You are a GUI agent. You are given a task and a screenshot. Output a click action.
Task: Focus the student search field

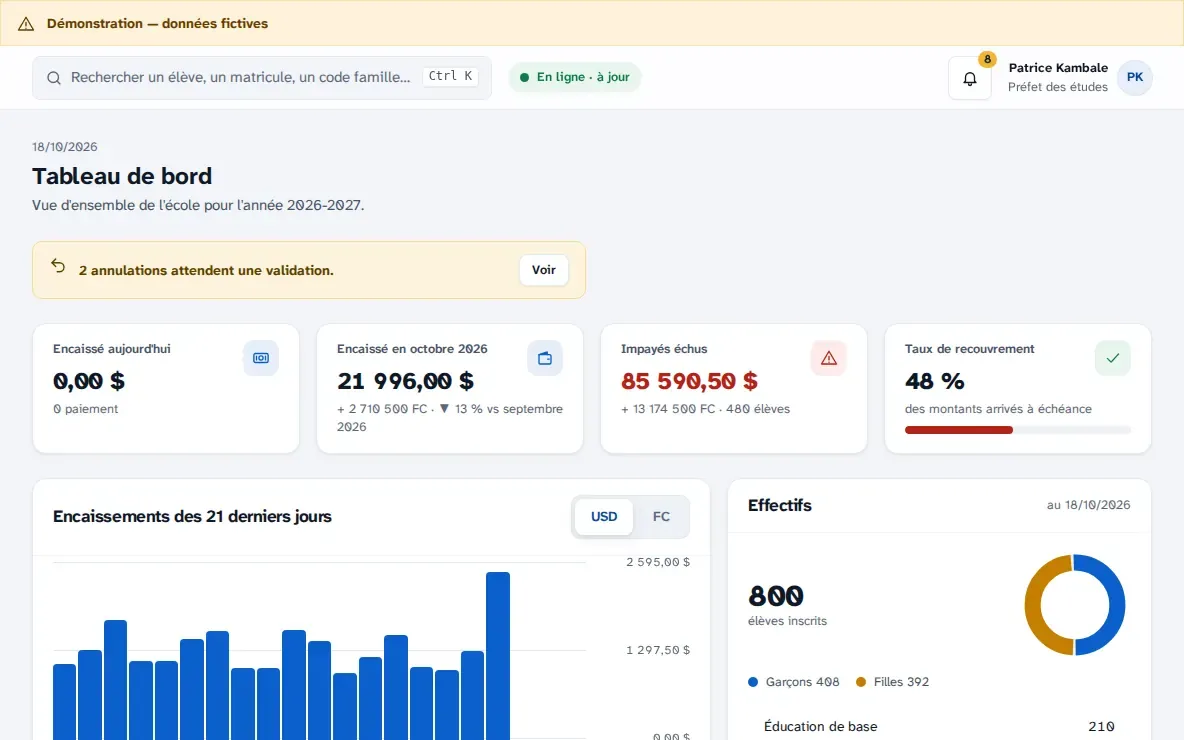261,78
